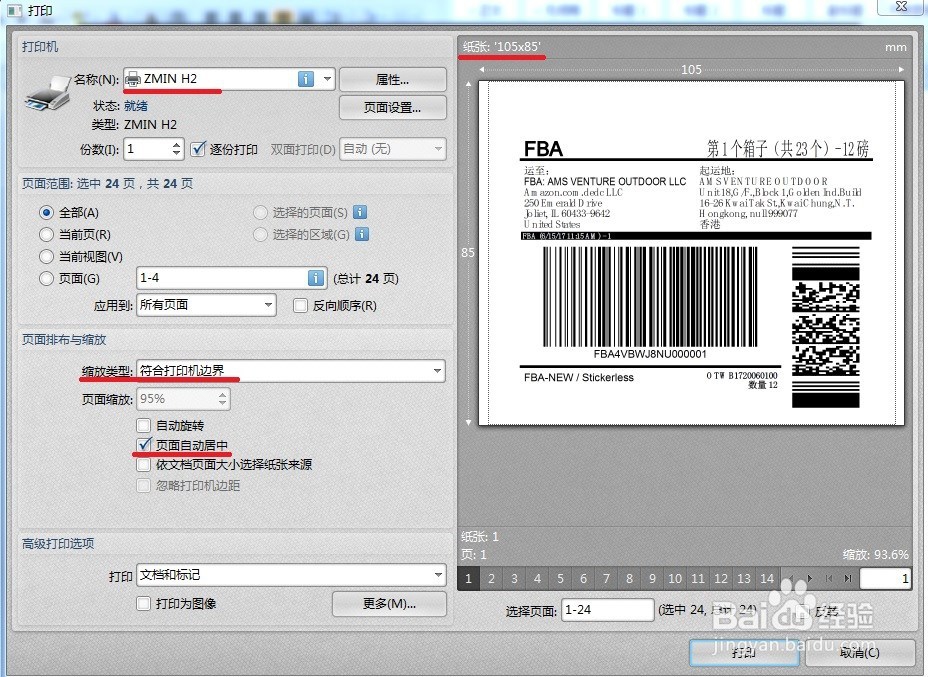Select the 全部(A) radio button

click(46, 212)
